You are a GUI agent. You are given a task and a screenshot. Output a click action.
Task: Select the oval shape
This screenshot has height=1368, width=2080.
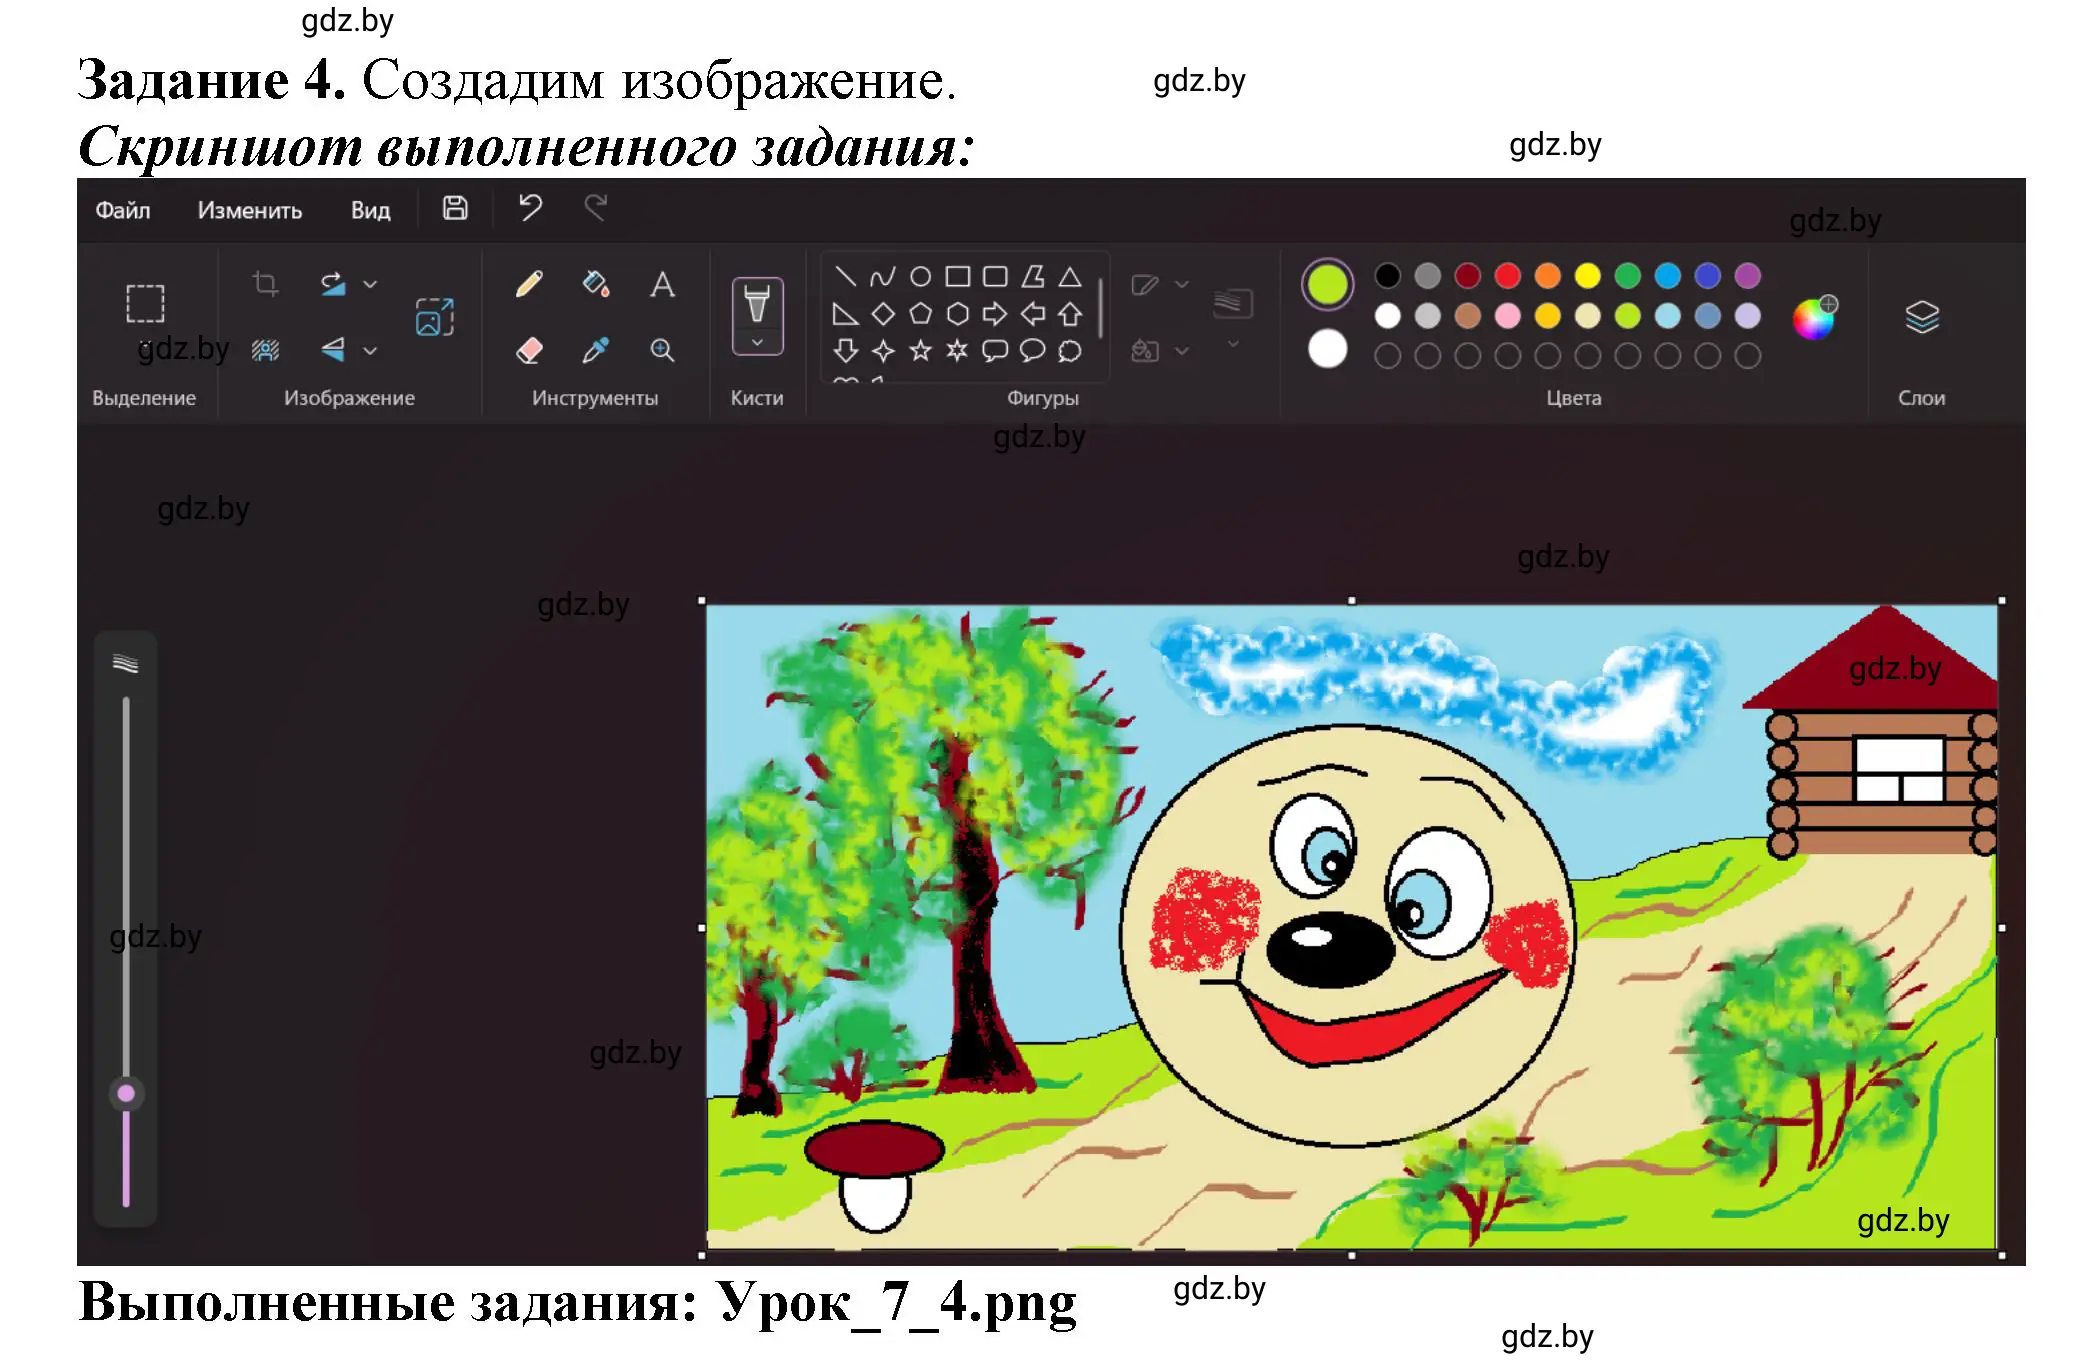pyautogui.click(x=920, y=276)
